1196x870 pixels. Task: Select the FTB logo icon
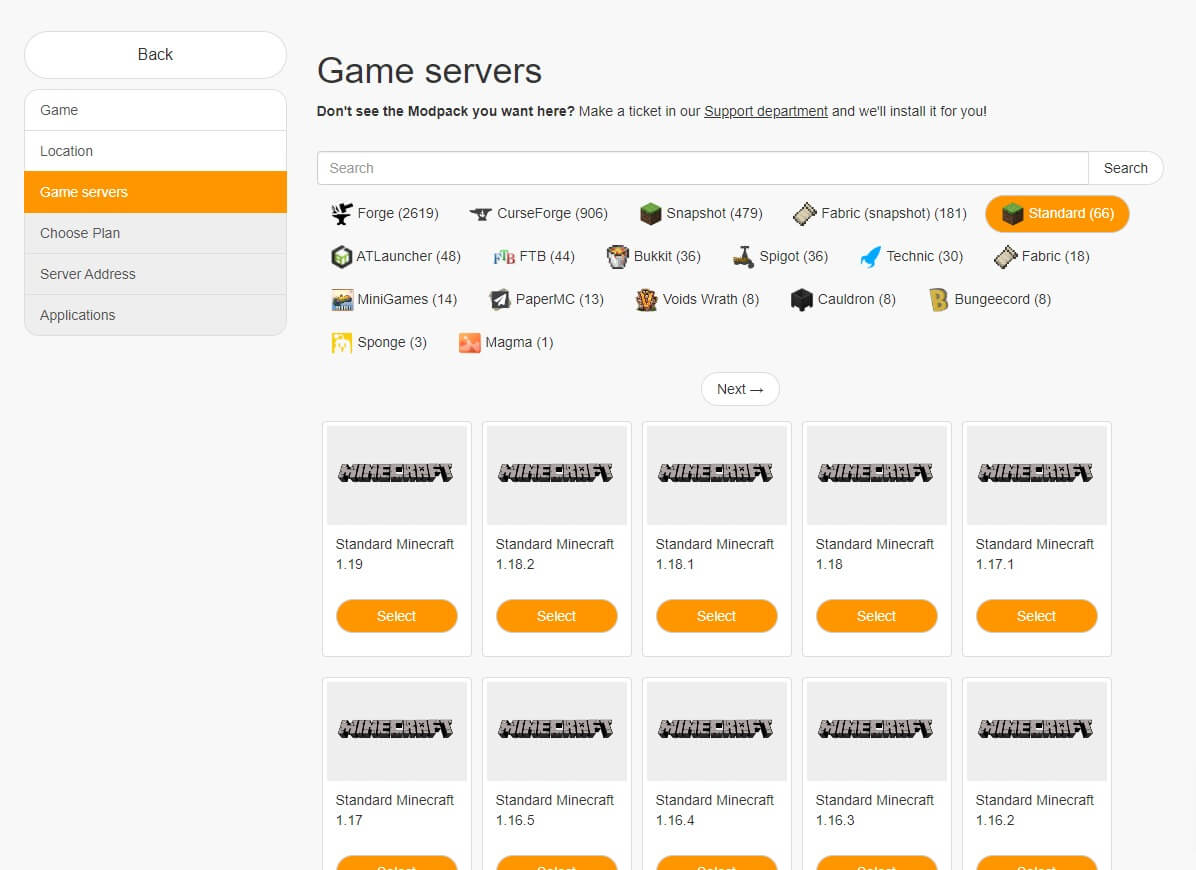[x=504, y=257]
